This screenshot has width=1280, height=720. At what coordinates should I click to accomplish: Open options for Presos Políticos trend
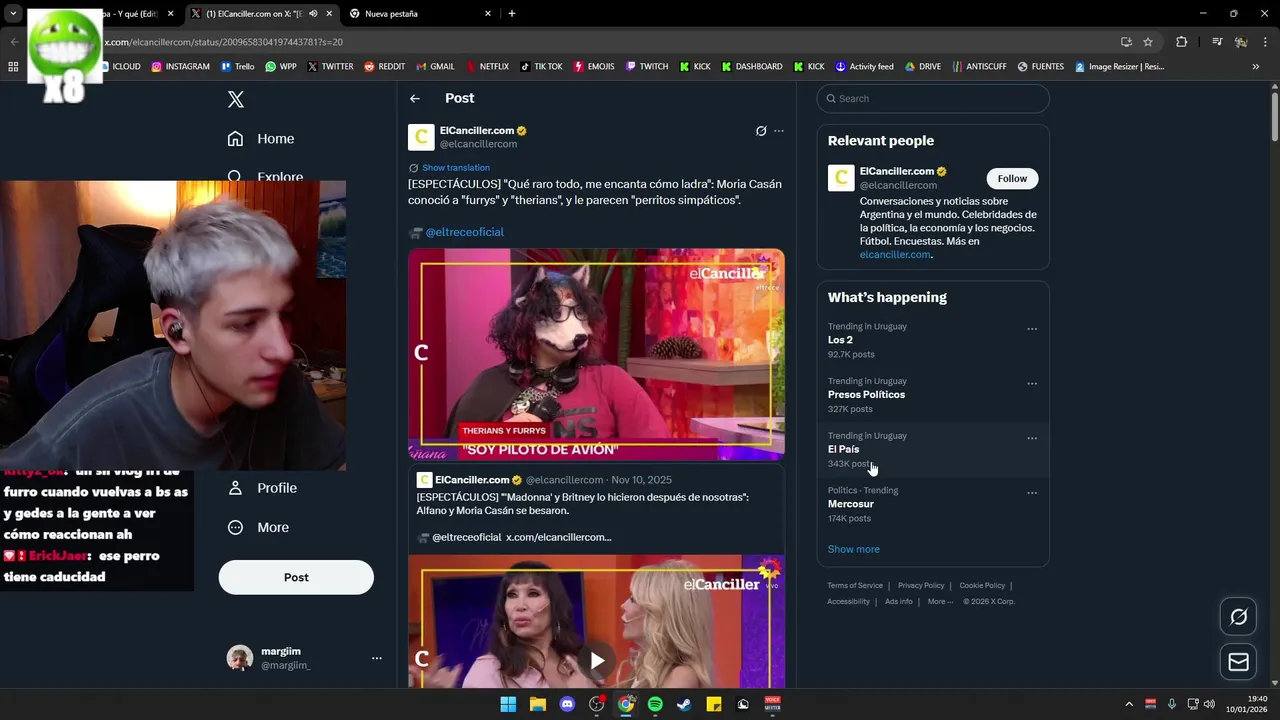click(1032, 384)
